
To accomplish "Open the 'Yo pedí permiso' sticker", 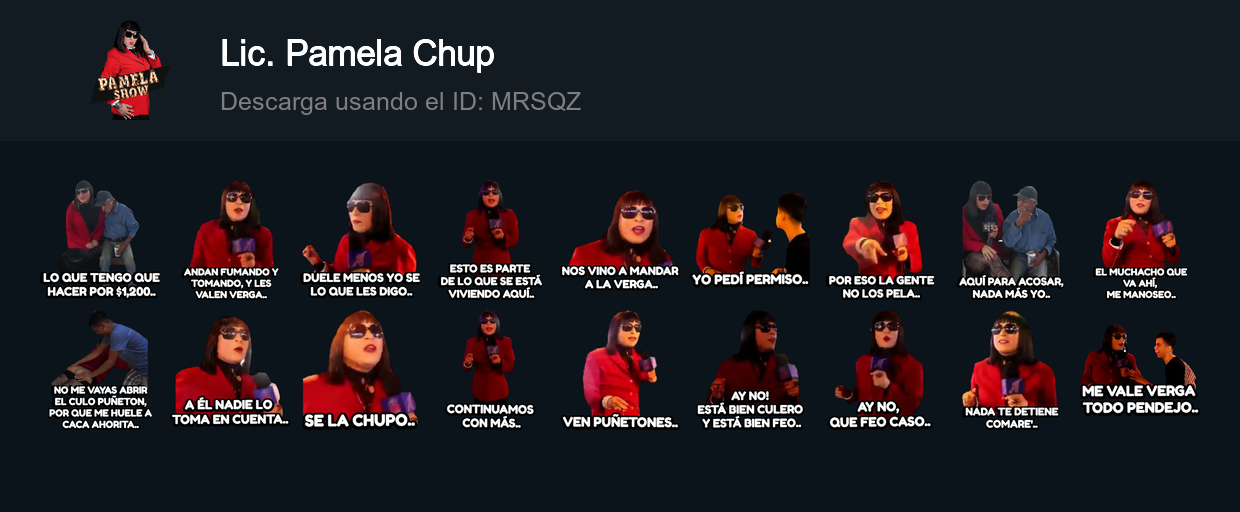I will coord(750,240).
